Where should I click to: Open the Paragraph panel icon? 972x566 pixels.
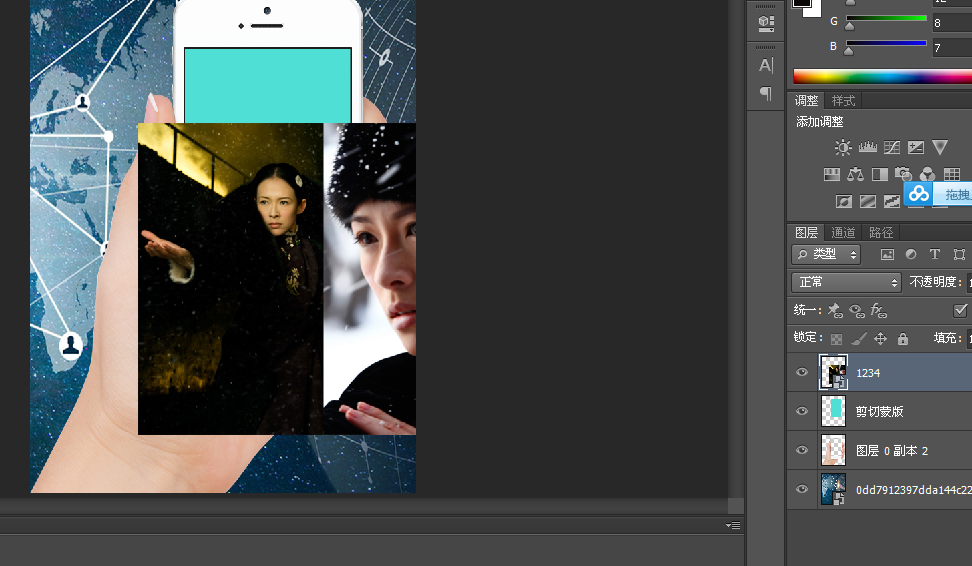(x=766, y=94)
